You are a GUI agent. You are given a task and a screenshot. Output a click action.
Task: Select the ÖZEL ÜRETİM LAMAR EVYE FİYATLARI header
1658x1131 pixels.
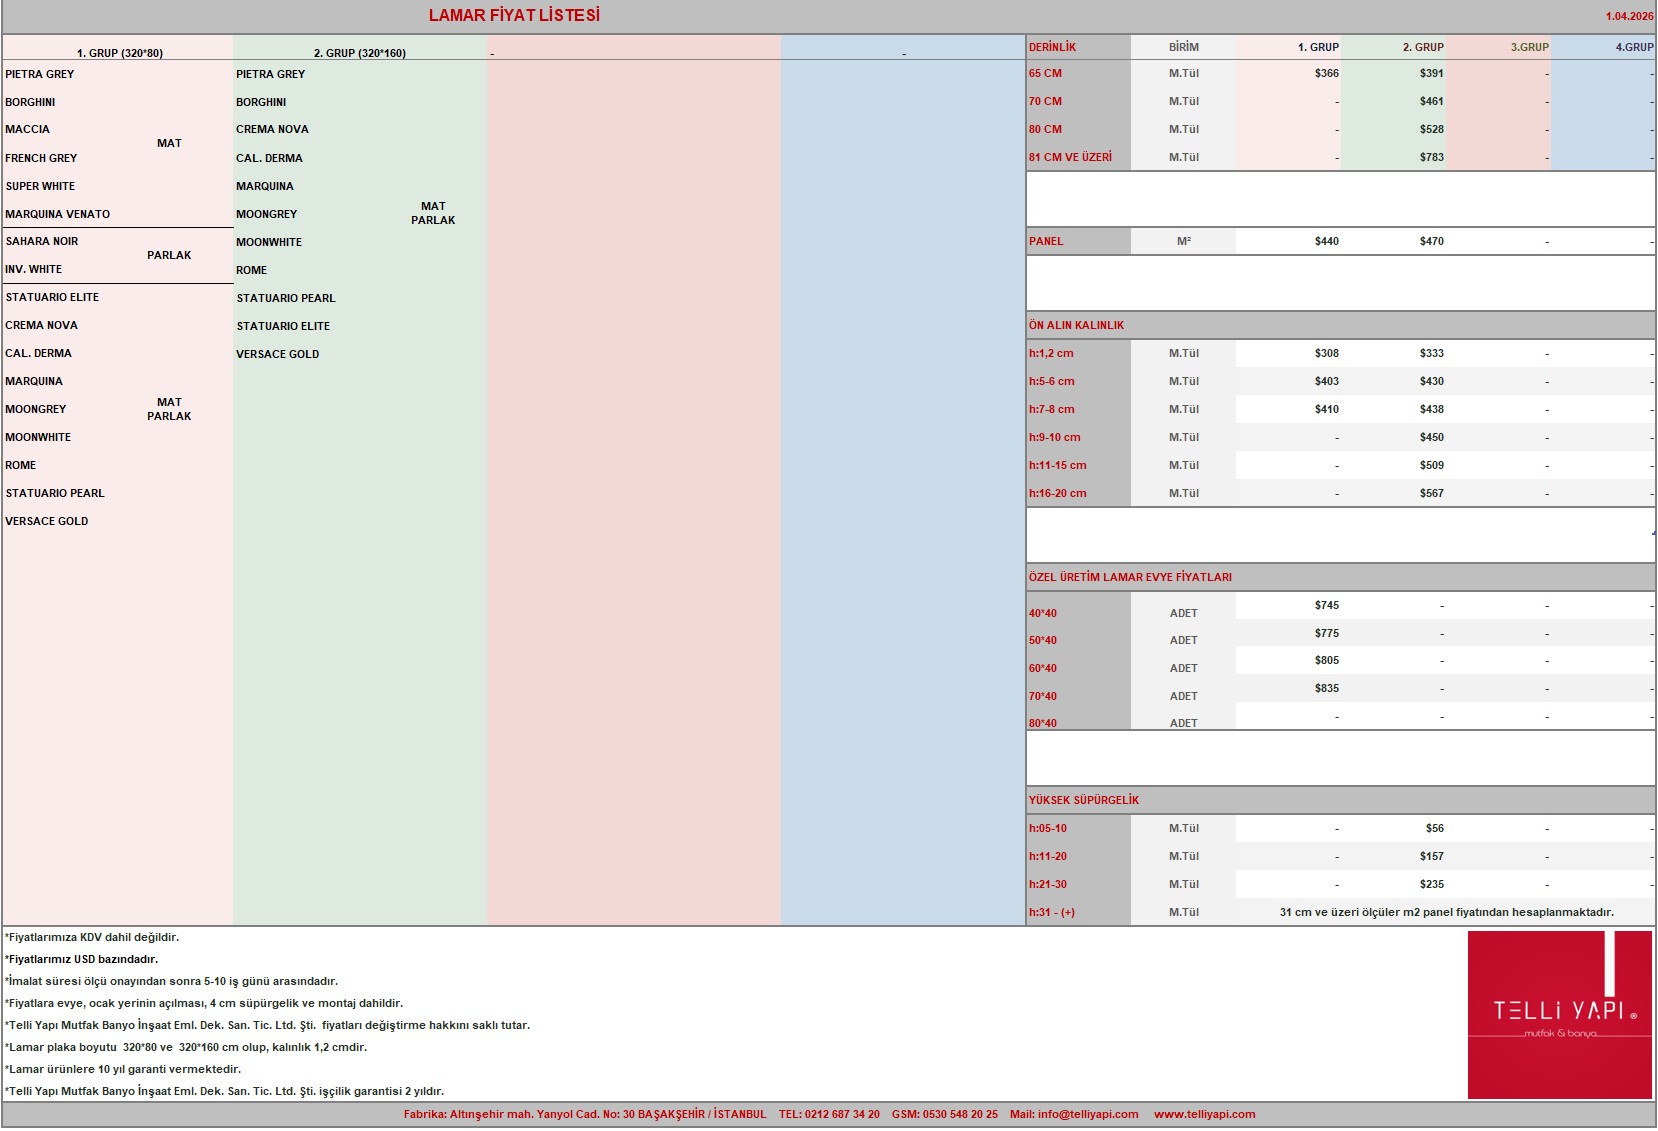[x=1130, y=577]
